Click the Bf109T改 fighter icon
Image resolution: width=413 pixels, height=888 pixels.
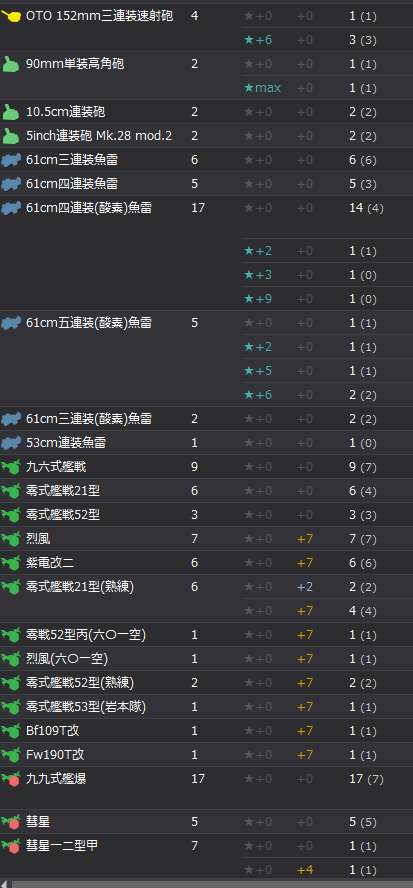point(11,731)
